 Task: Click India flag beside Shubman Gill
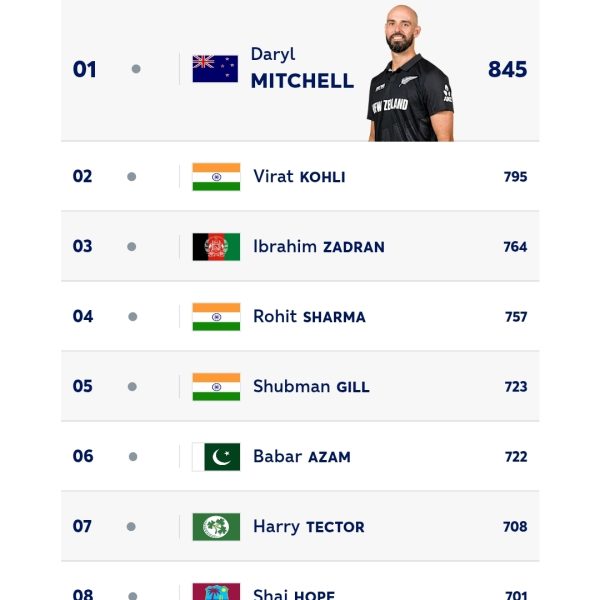[216, 387]
